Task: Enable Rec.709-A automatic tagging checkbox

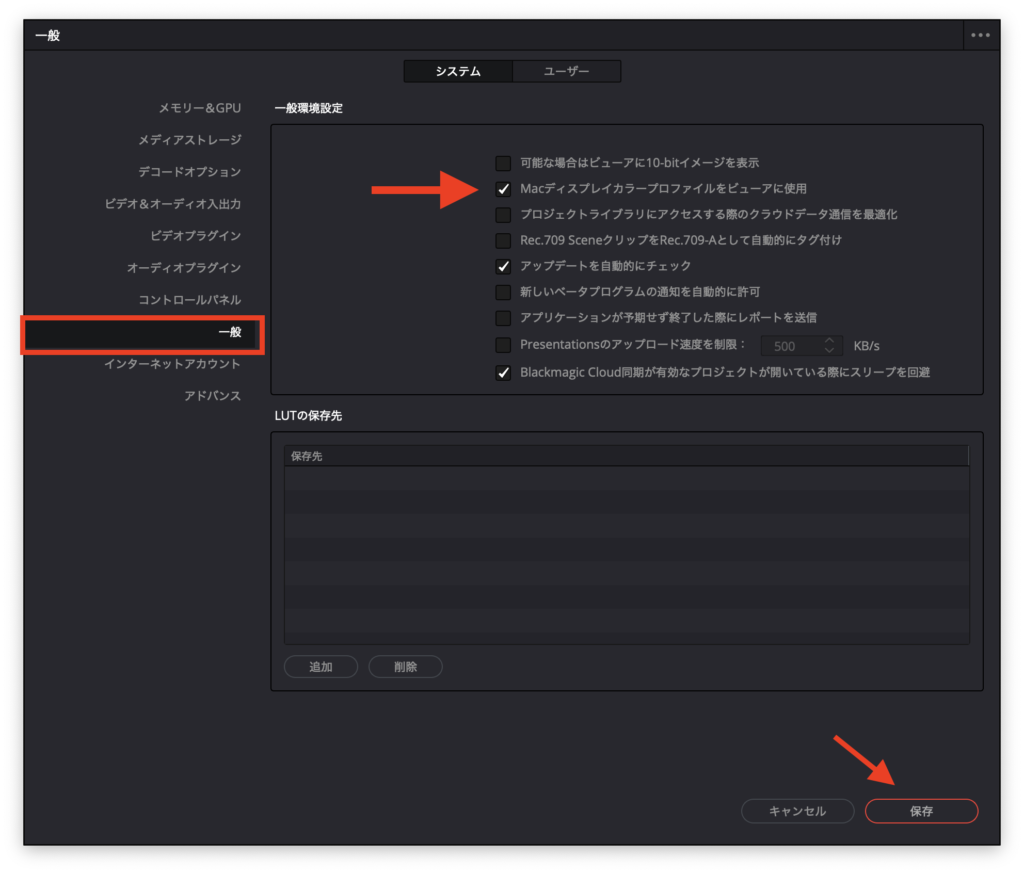Action: pos(503,241)
